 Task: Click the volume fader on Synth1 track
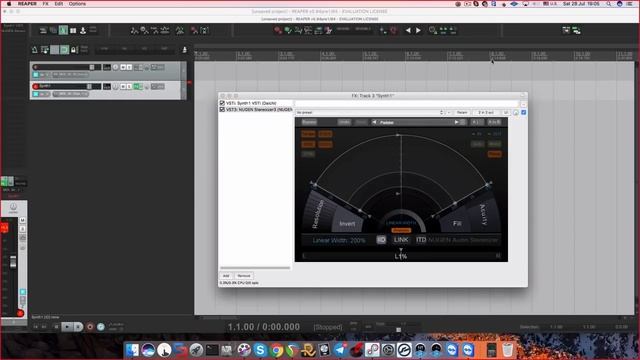coord(89,86)
